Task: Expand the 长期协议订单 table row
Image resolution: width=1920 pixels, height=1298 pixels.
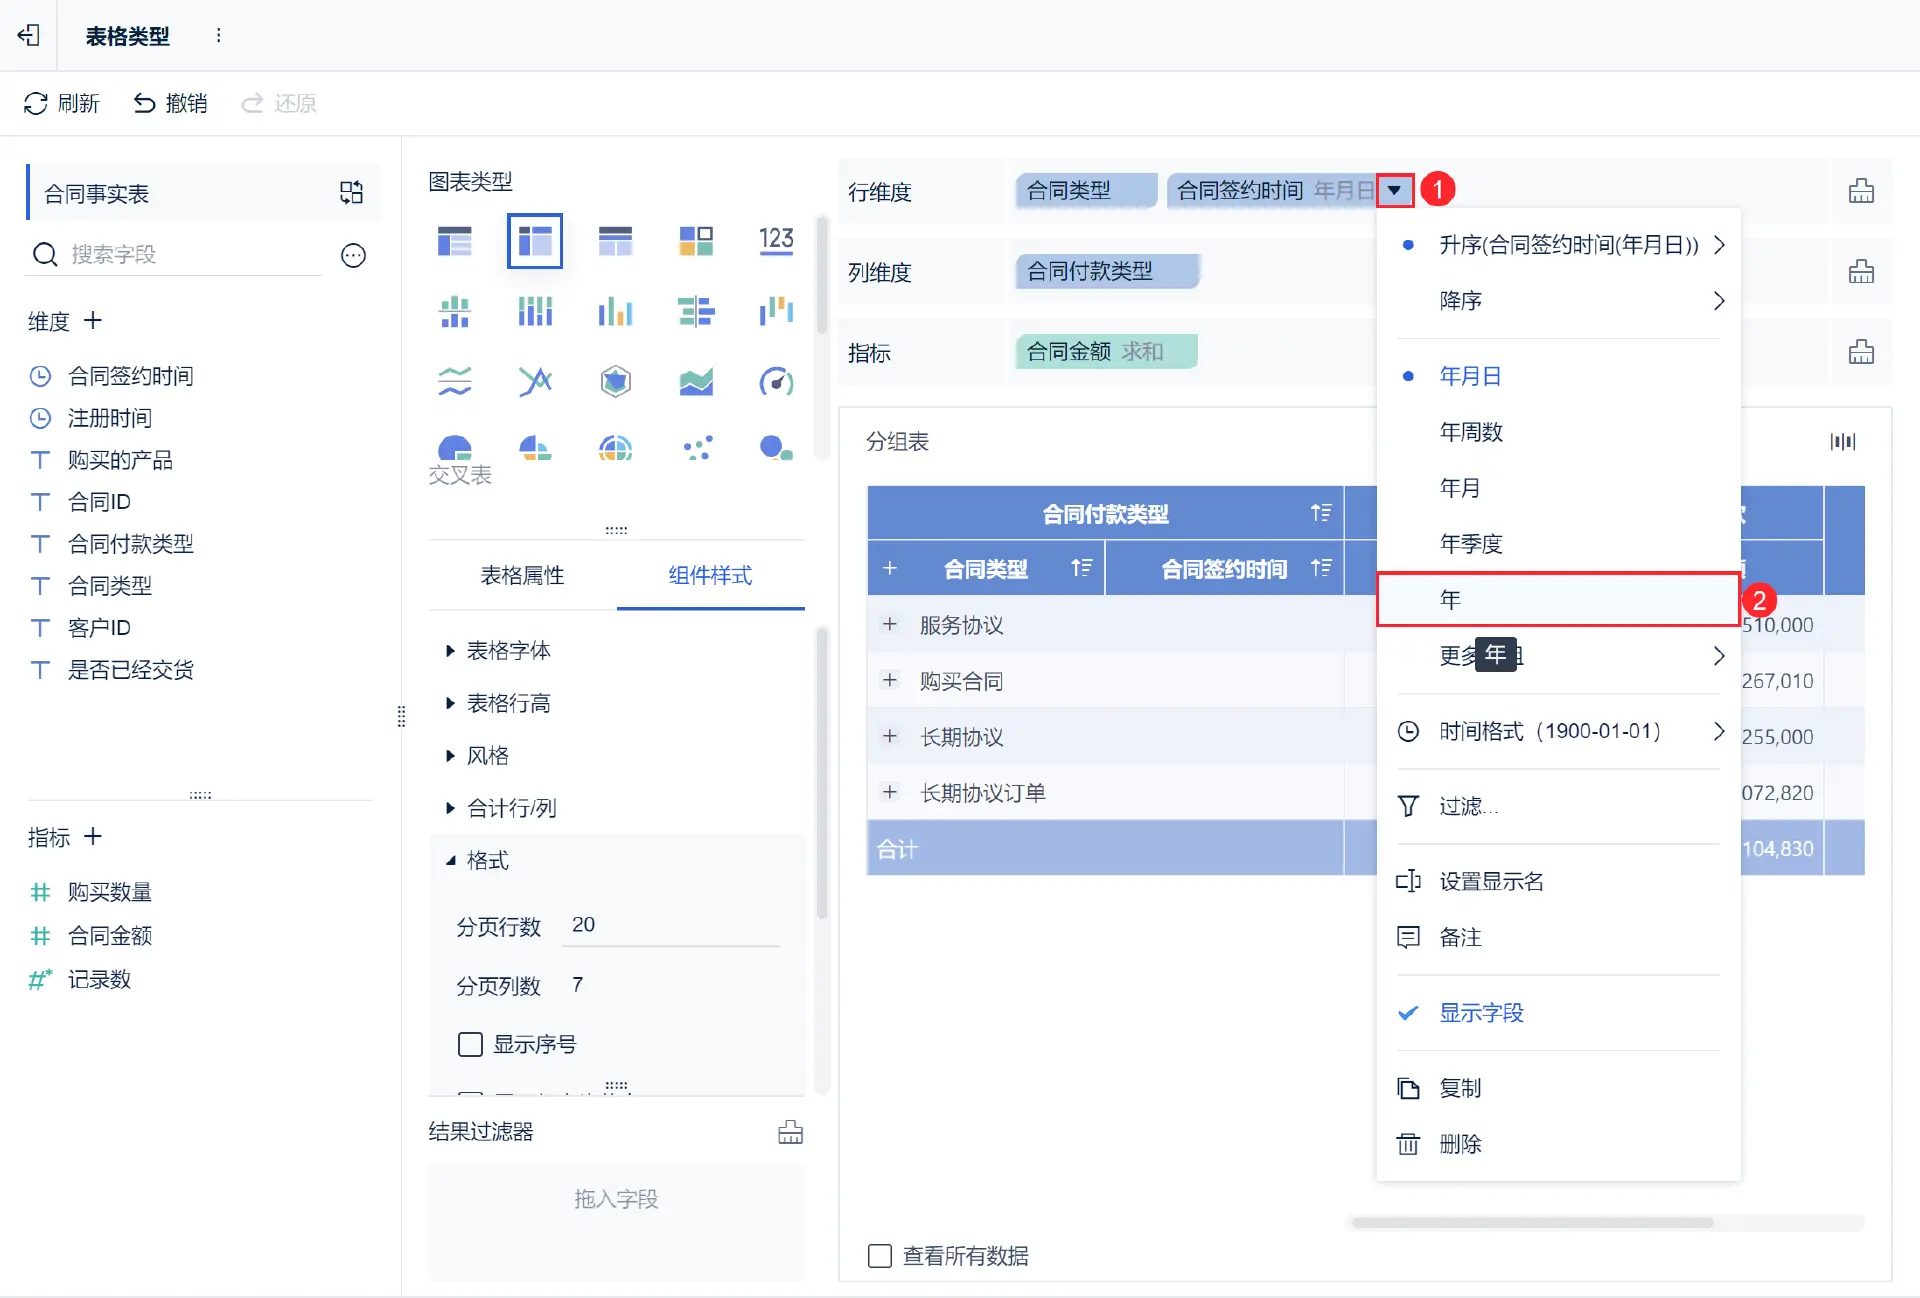Action: (x=889, y=792)
